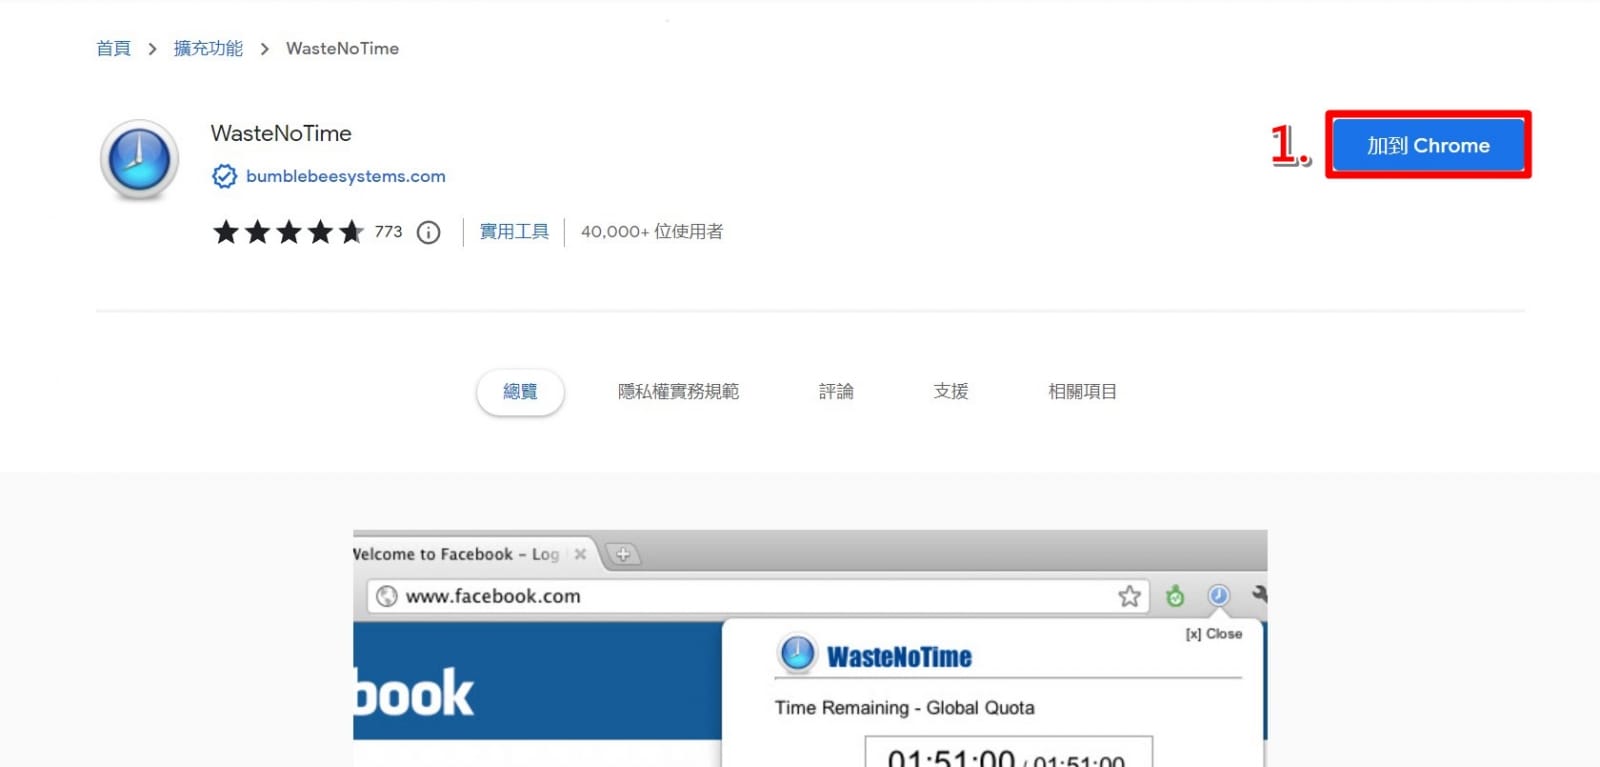Image resolution: width=1600 pixels, height=767 pixels.
Task: Click the WasteNoTime popup heading text
Action: pos(899,657)
